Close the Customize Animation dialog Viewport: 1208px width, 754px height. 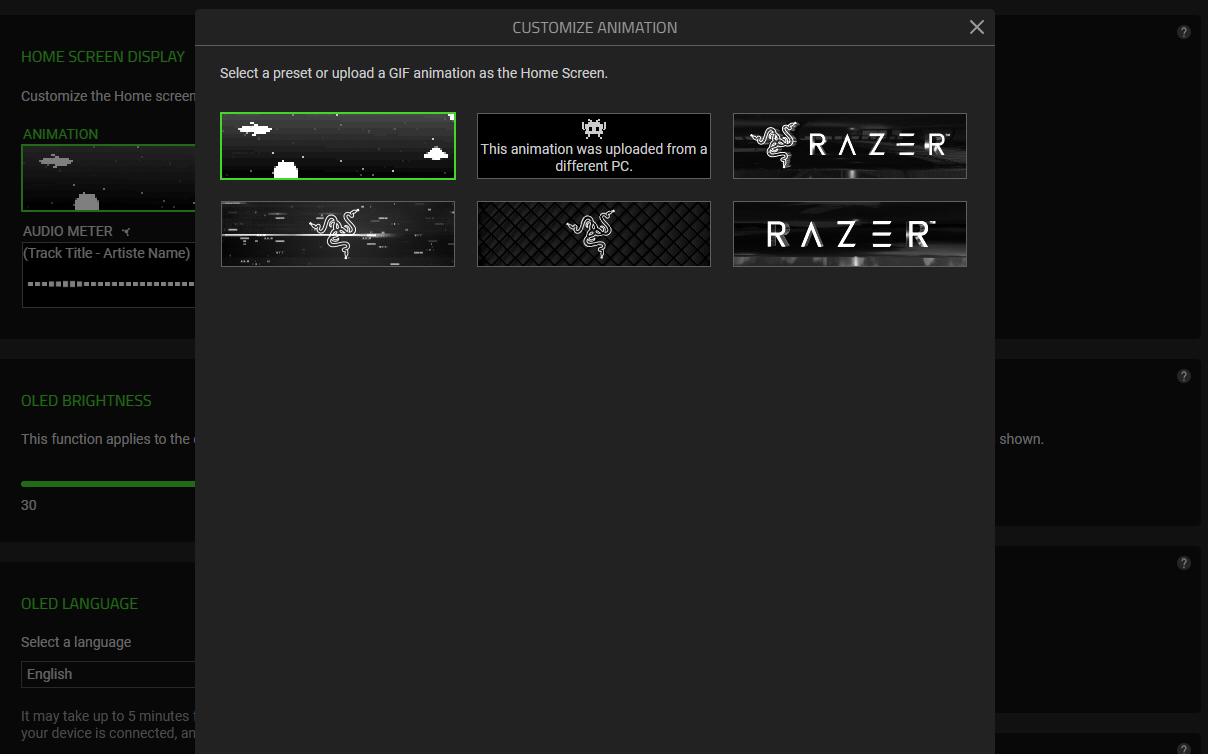tap(977, 27)
